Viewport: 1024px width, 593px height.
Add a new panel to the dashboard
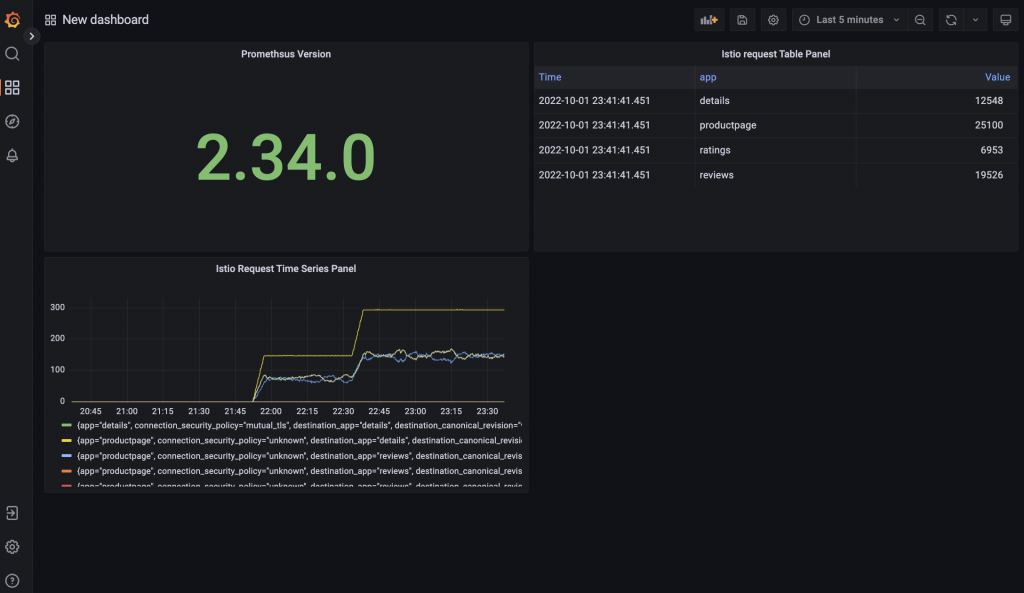[x=709, y=20]
